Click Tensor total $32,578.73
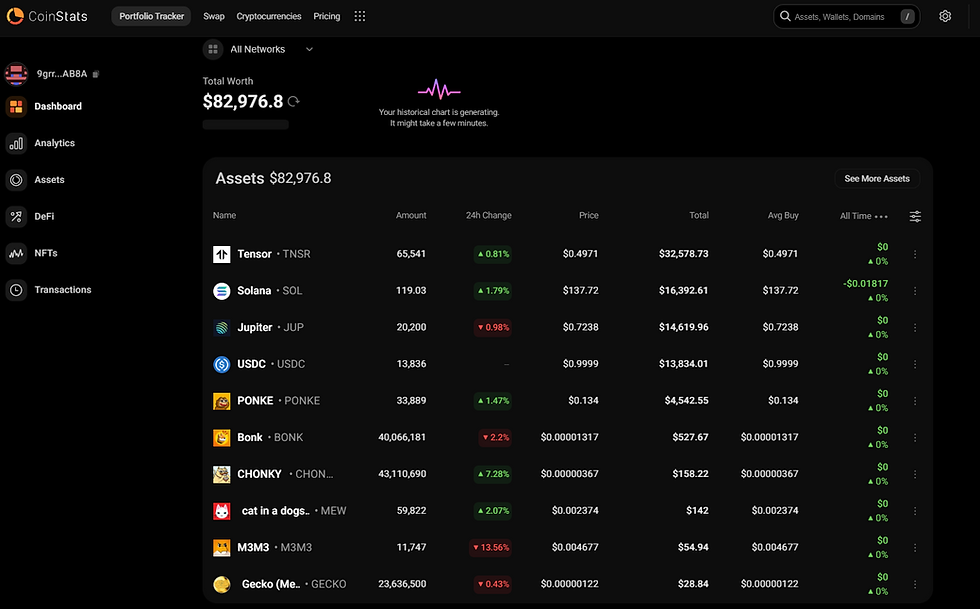Screen dimensions: 980x609 coord(684,254)
